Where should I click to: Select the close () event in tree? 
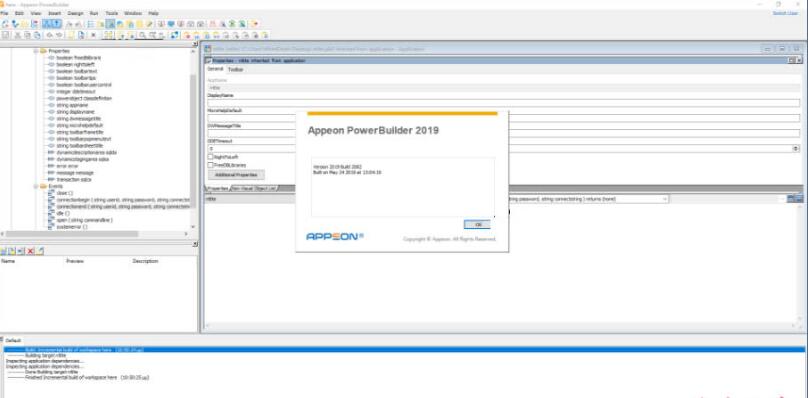[65, 193]
